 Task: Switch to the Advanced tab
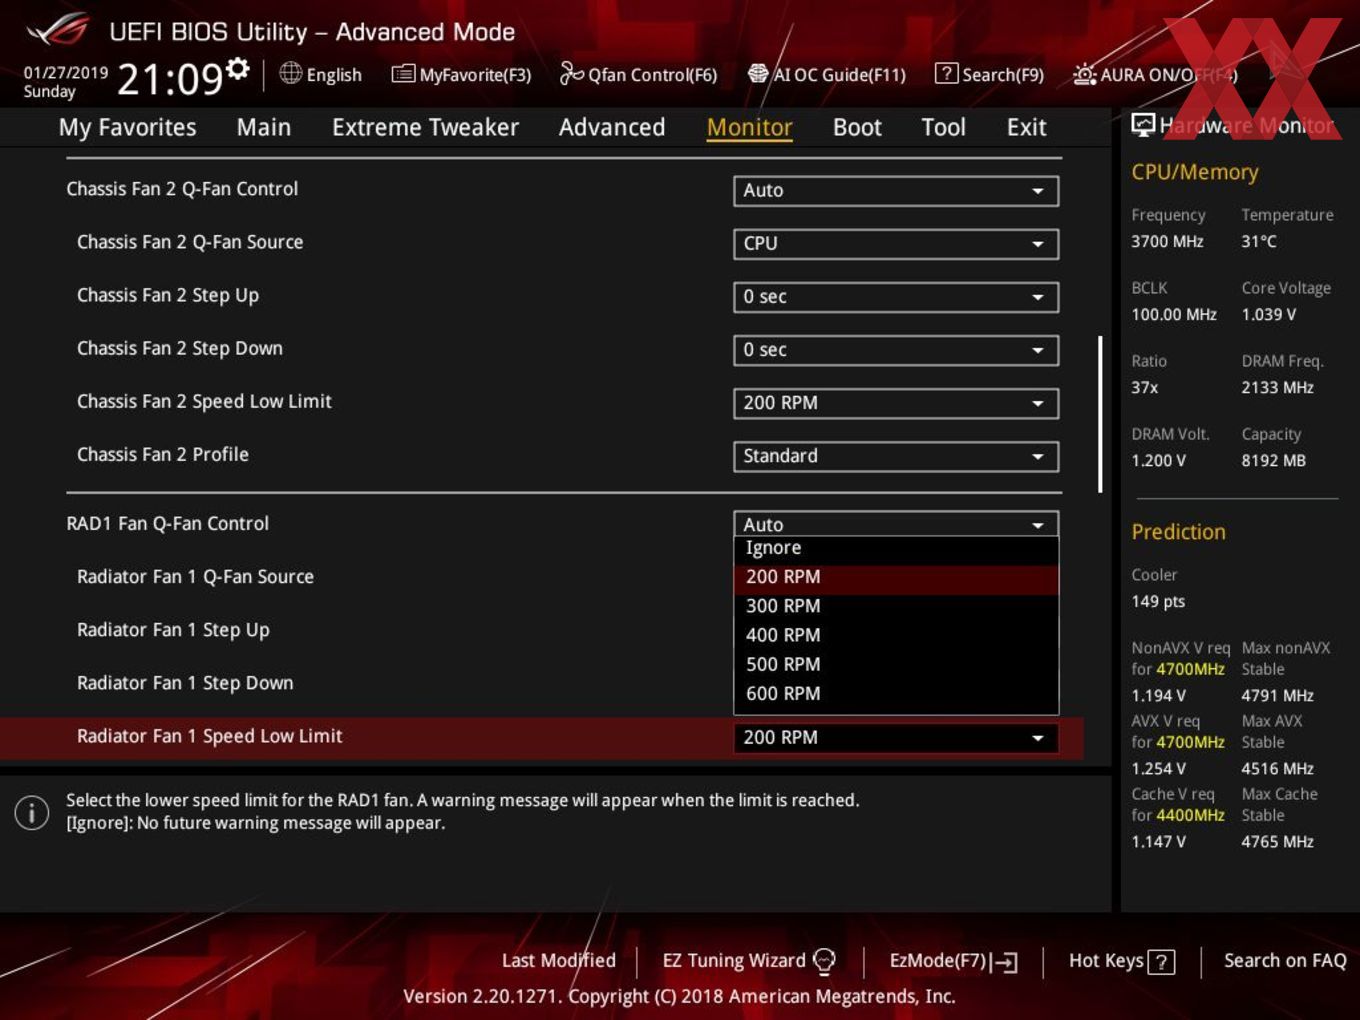[612, 128]
